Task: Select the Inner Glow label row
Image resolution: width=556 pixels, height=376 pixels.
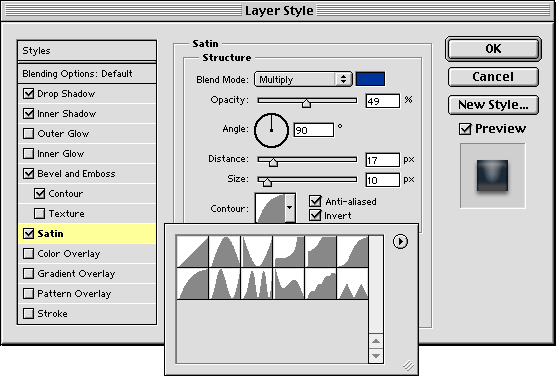Action: point(87,154)
